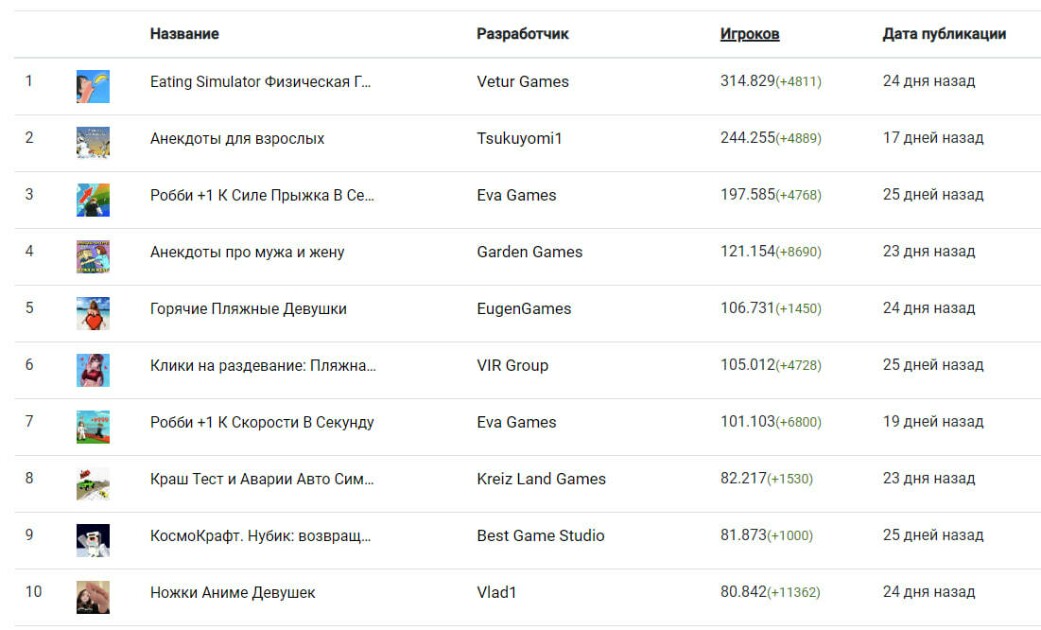This screenshot has height=630, width=1041.
Task: Click the Дата публикации column header
Action: [x=944, y=34]
